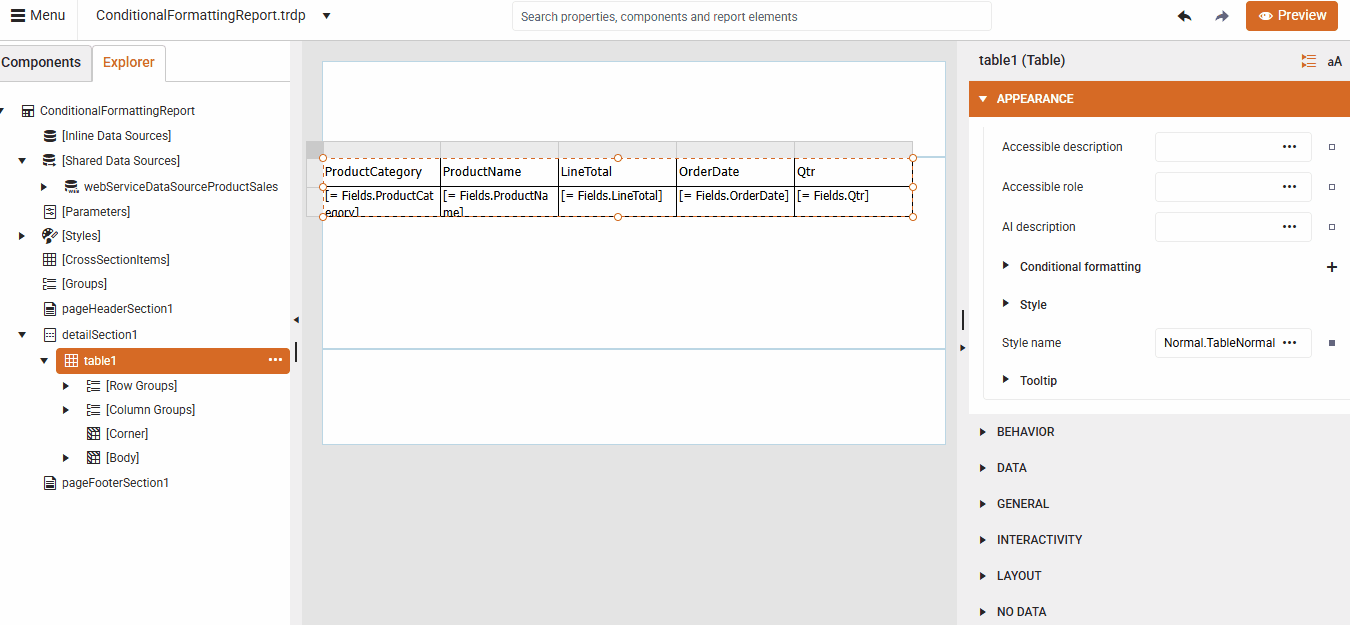Toggle the AI description property checkbox

[1331, 226]
